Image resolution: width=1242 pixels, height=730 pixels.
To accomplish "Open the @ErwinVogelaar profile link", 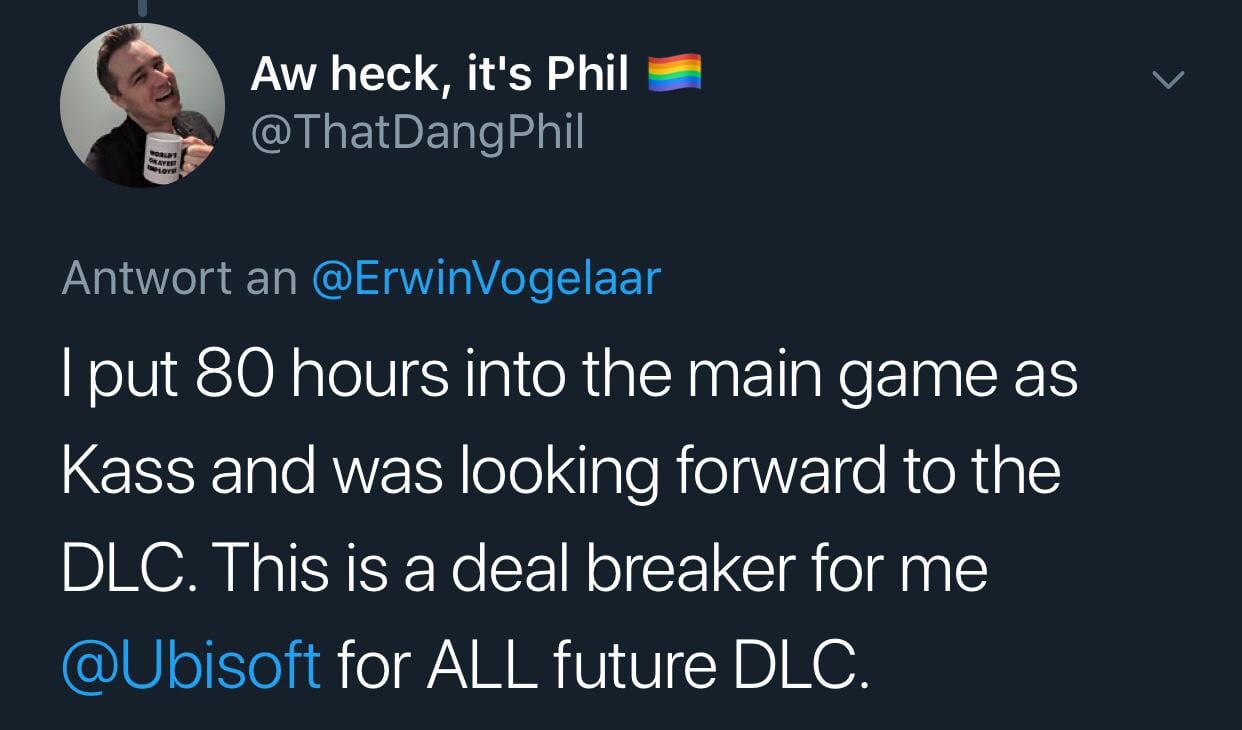I will [487, 278].
